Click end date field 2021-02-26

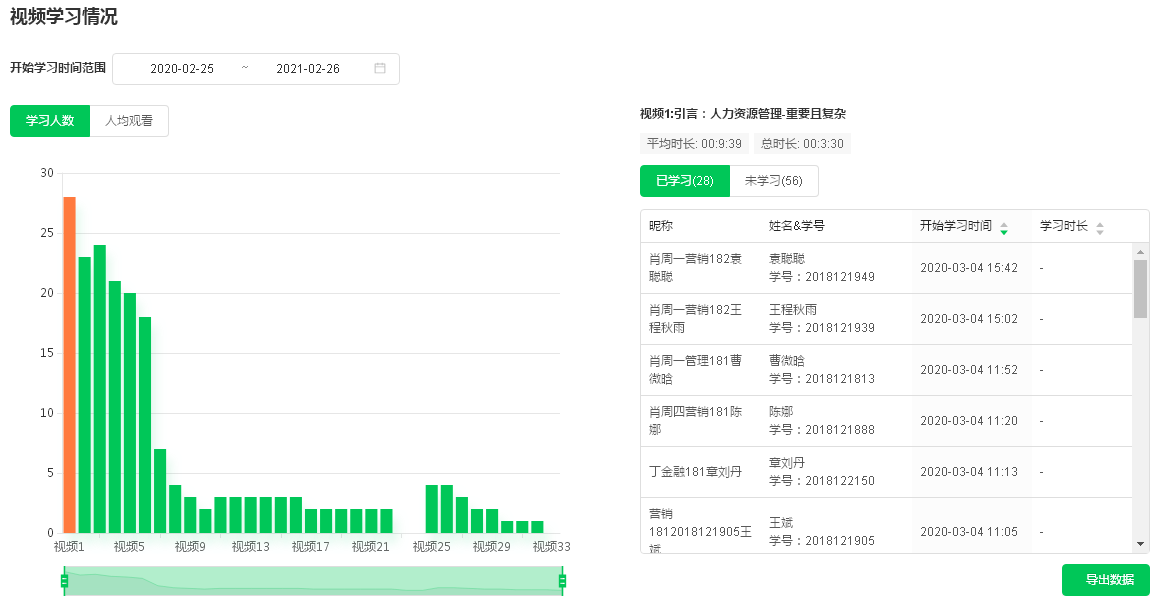point(308,69)
